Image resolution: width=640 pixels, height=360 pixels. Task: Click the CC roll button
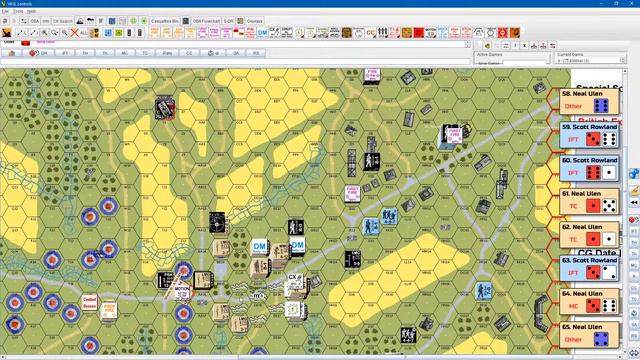click(189, 53)
